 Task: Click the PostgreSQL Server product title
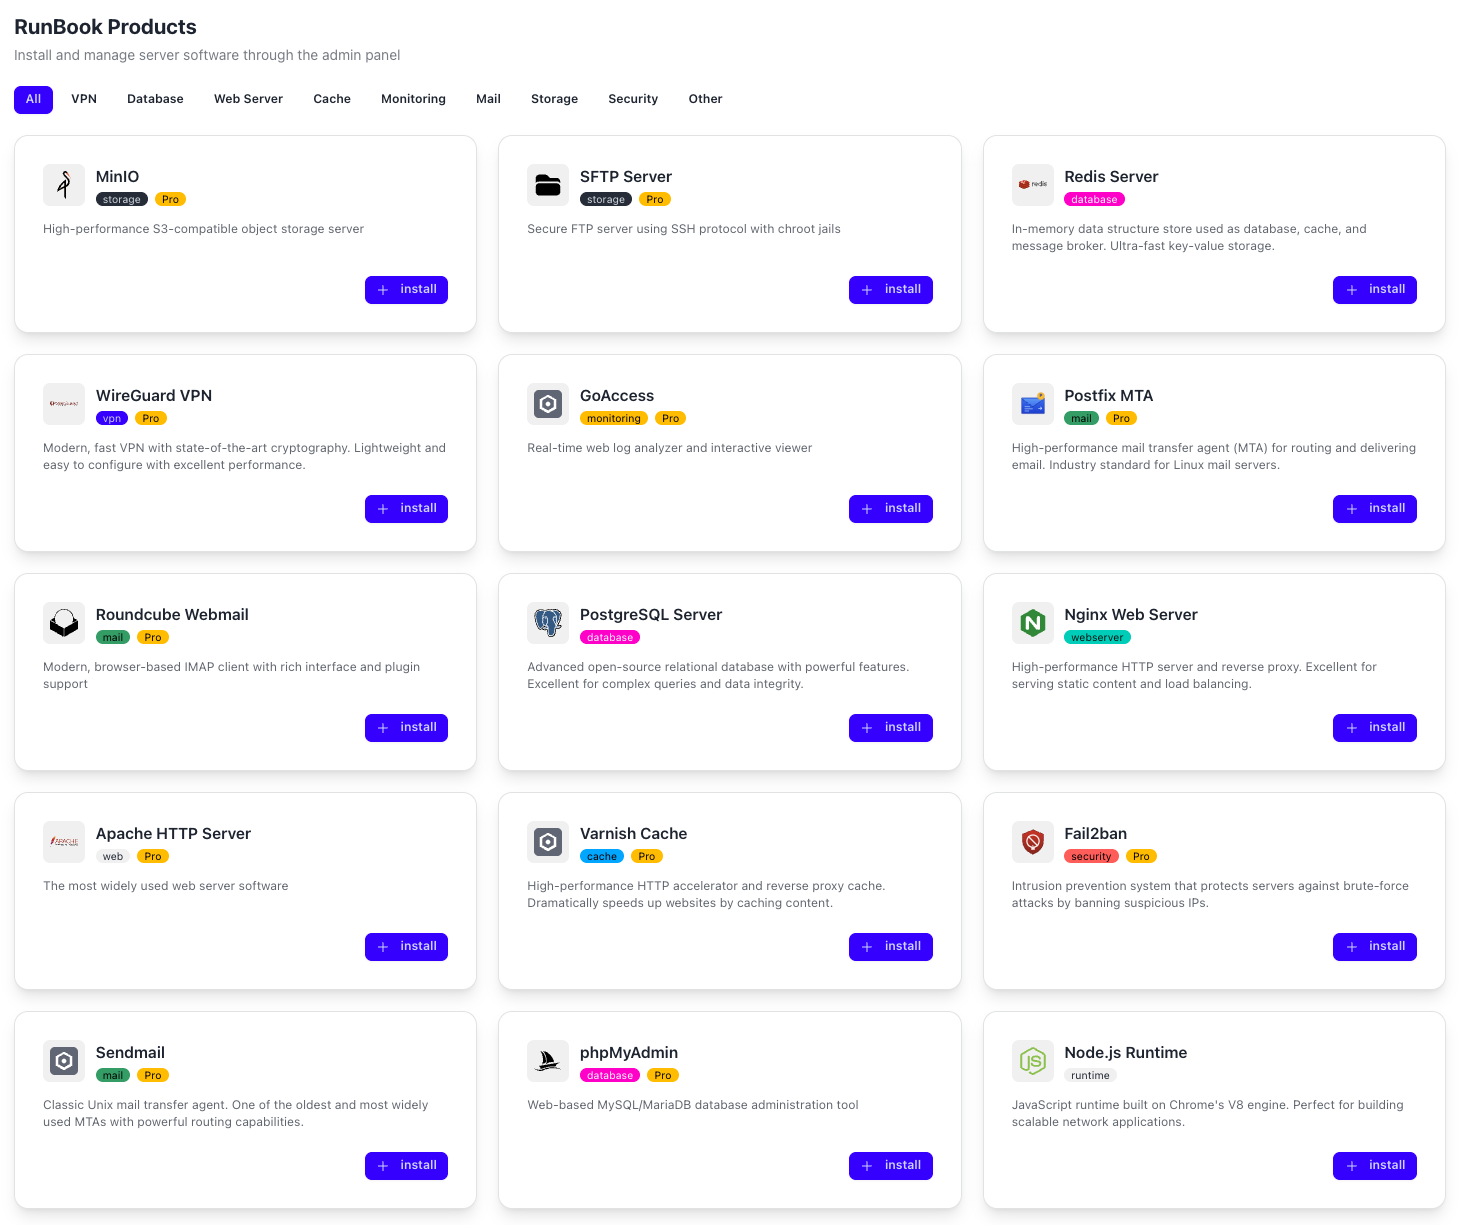point(651,615)
